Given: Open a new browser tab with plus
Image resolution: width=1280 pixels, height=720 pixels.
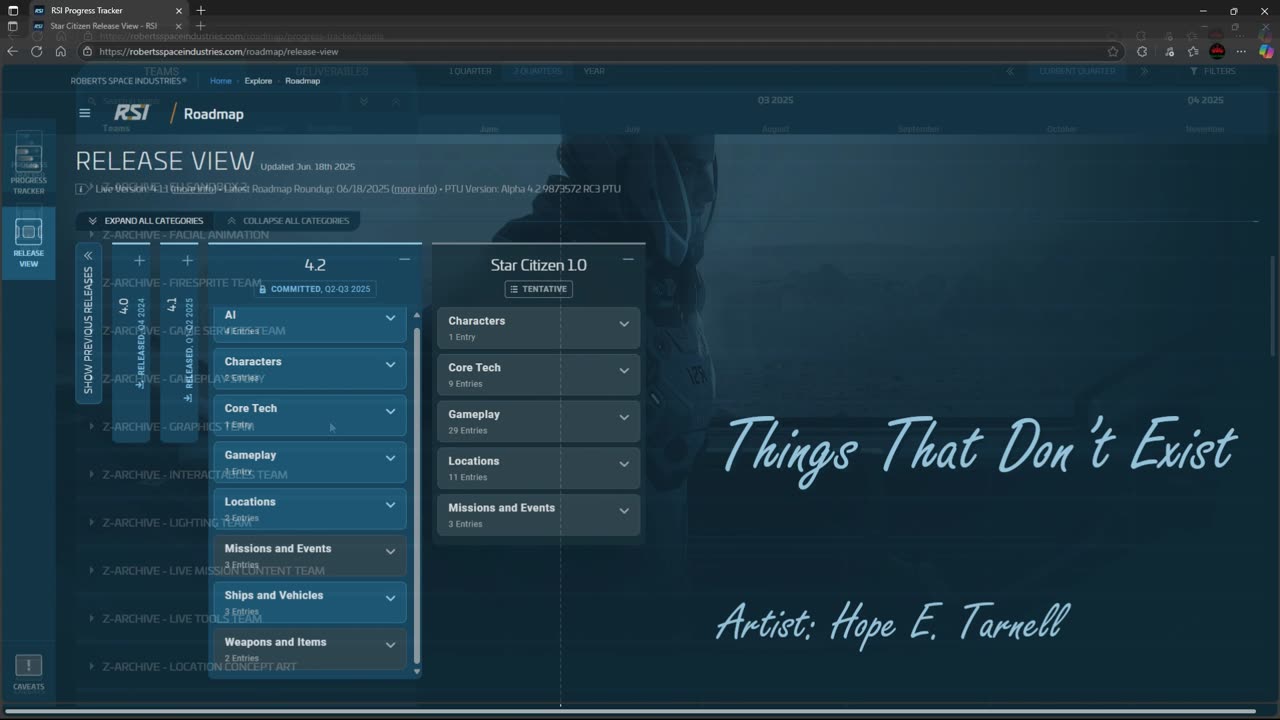Looking at the screenshot, I should coord(201,10).
